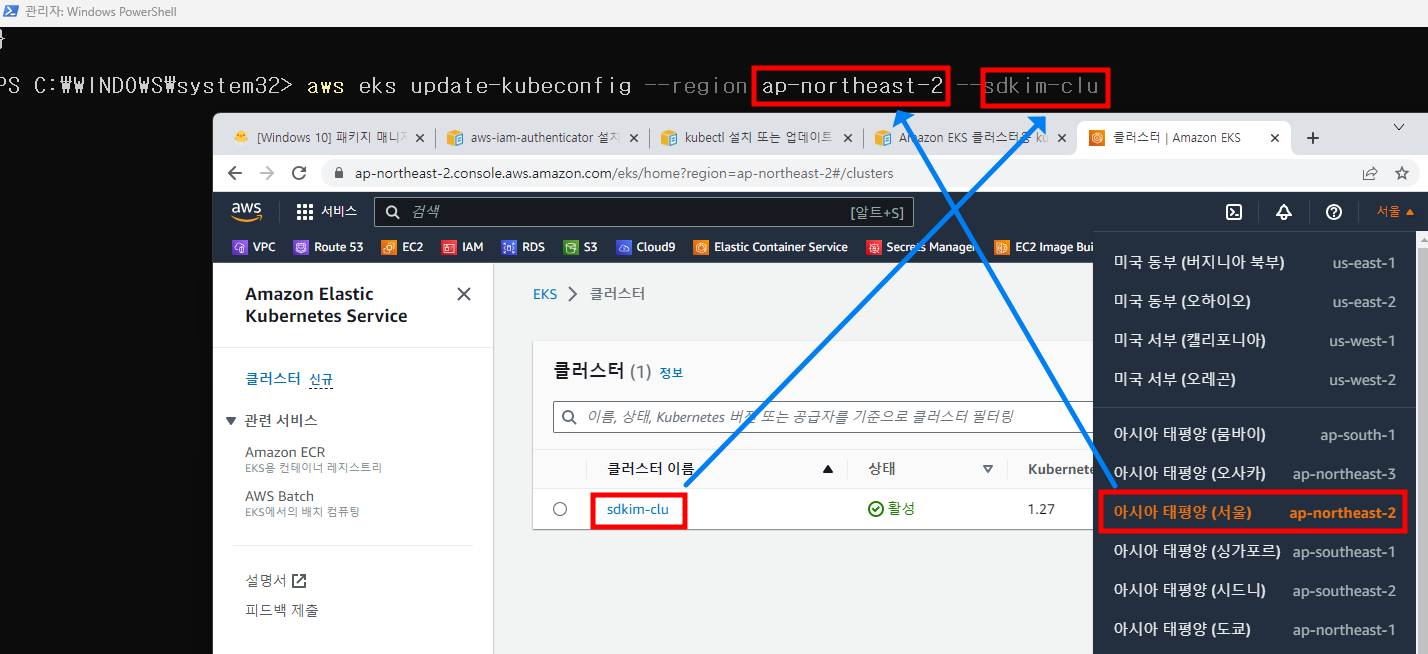The height and width of the screenshot is (654, 1428).
Task: Reload the EKS console page
Action: pos(299,173)
